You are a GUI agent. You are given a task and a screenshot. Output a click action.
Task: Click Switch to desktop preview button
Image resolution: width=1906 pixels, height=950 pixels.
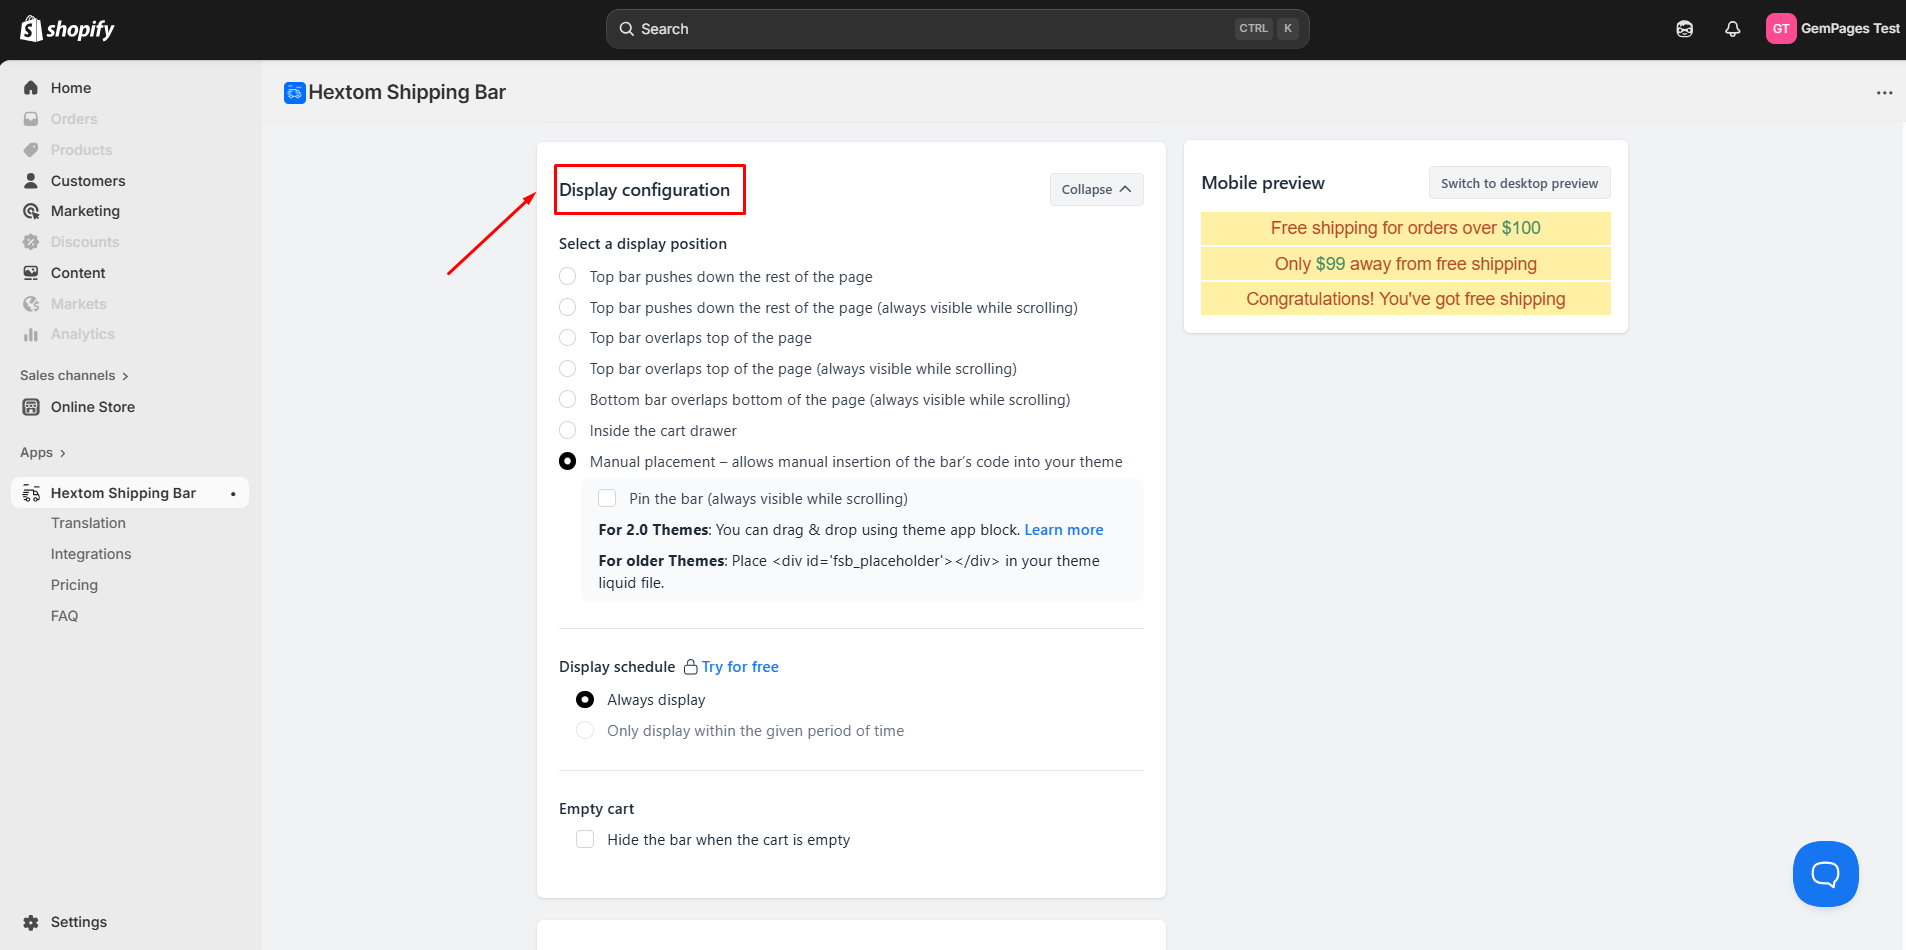[x=1518, y=183]
